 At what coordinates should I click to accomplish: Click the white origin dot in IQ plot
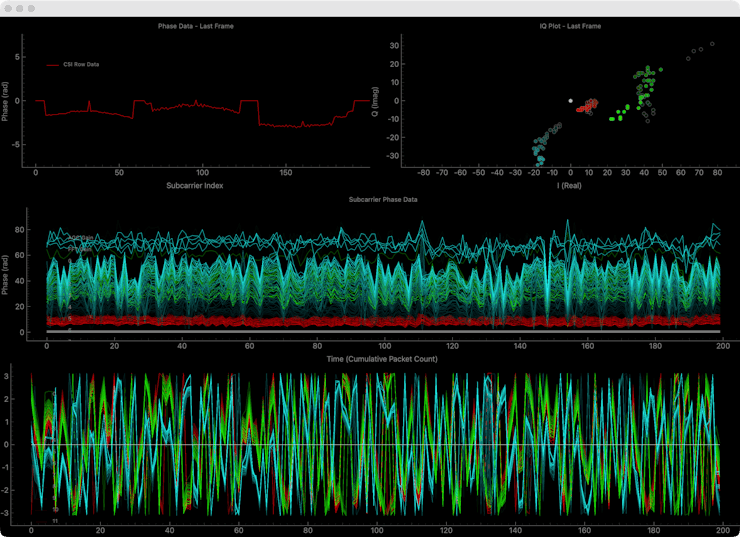(x=571, y=100)
